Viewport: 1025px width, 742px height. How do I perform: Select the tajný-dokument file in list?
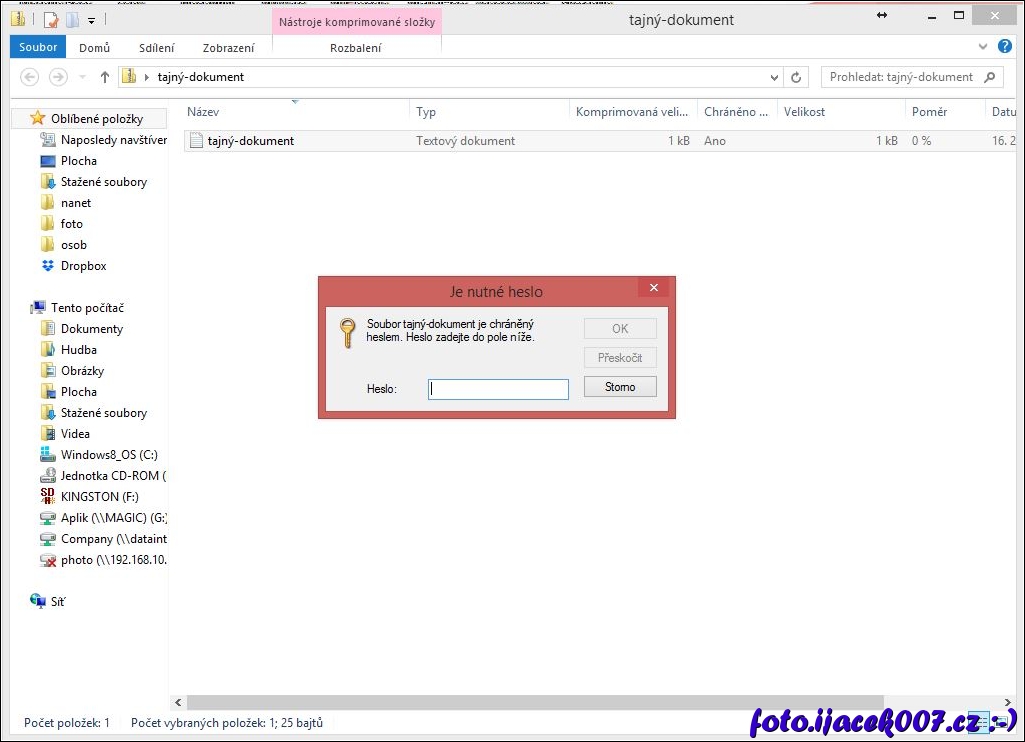click(x=250, y=141)
